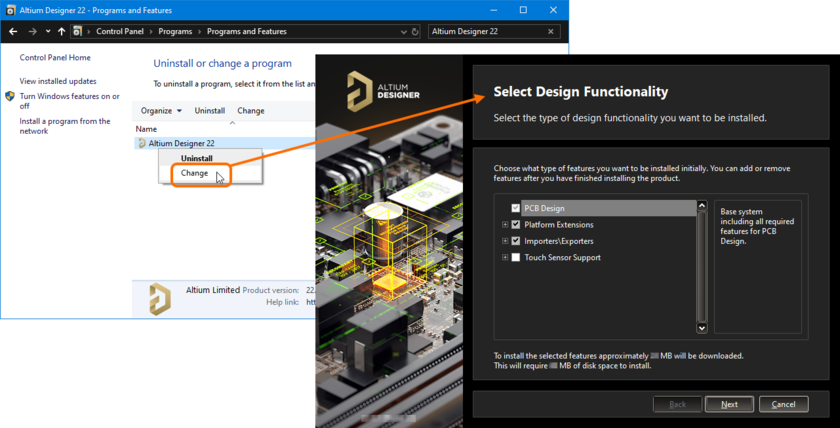This screenshot has width=840, height=428.
Task: Open Turn Windows features on or off
Action: pyautogui.click(x=70, y=101)
